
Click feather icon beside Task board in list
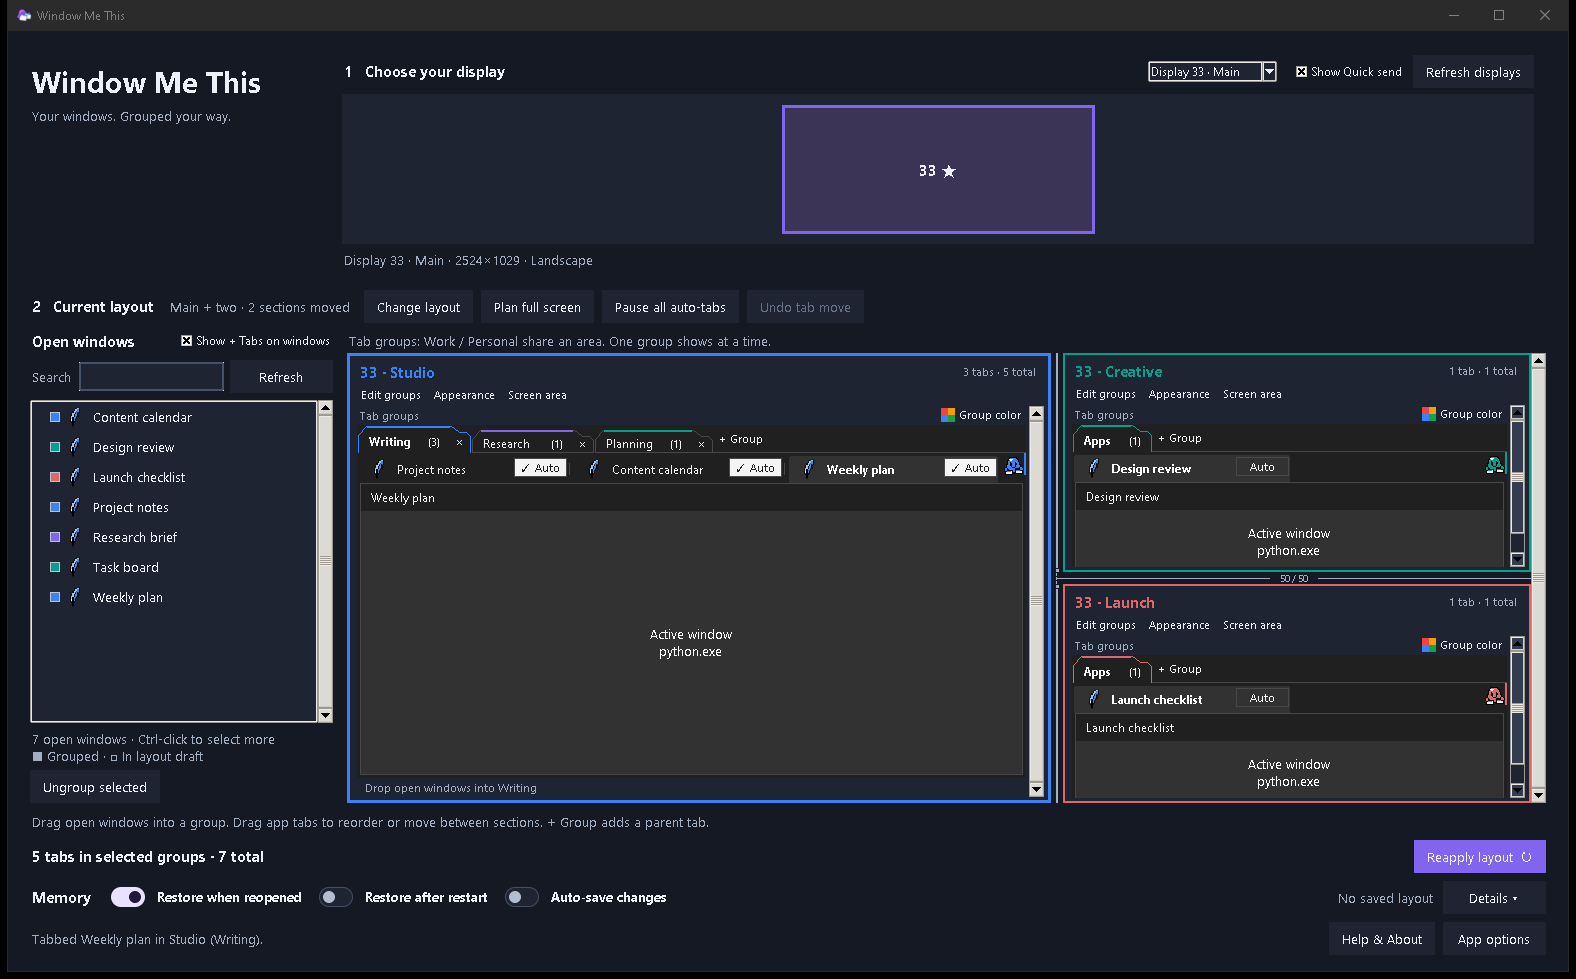pyautogui.click(x=75, y=566)
